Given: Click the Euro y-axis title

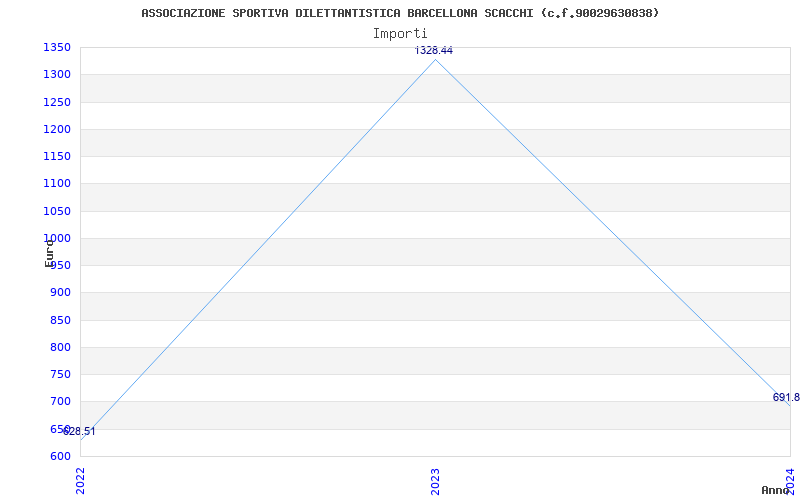Looking at the screenshot, I should tap(49, 252).
